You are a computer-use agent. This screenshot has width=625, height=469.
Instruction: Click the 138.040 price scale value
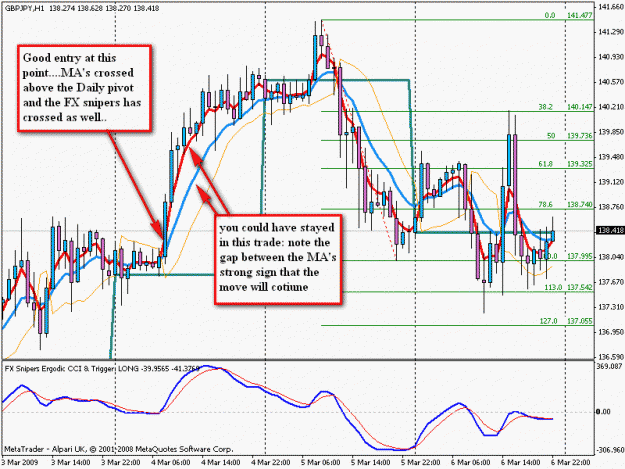pyautogui.click(x=611, y=257)
